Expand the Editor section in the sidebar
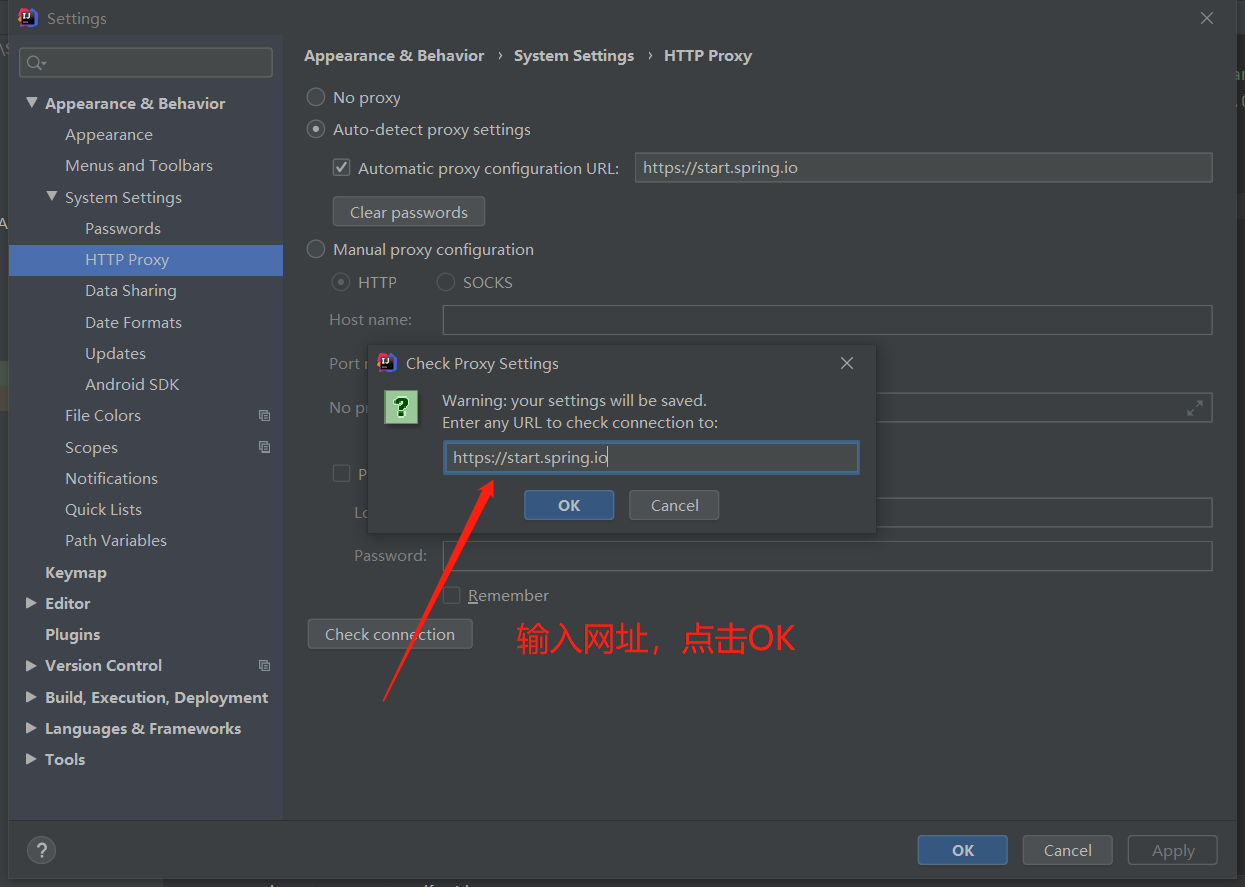1245x887 pixels. pos(29,603)
